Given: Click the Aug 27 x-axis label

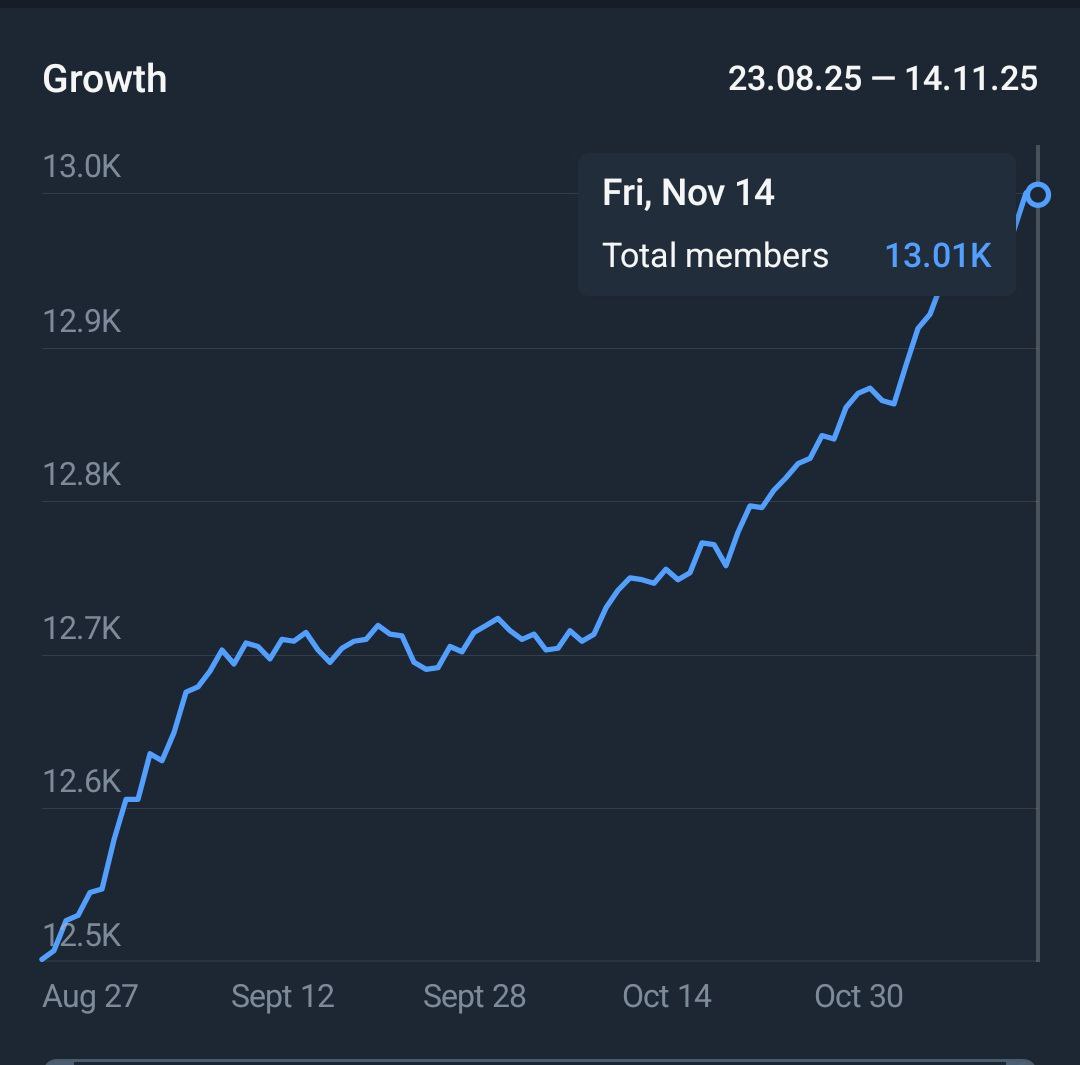Looking at the screenshot, I should pos(90,996).
